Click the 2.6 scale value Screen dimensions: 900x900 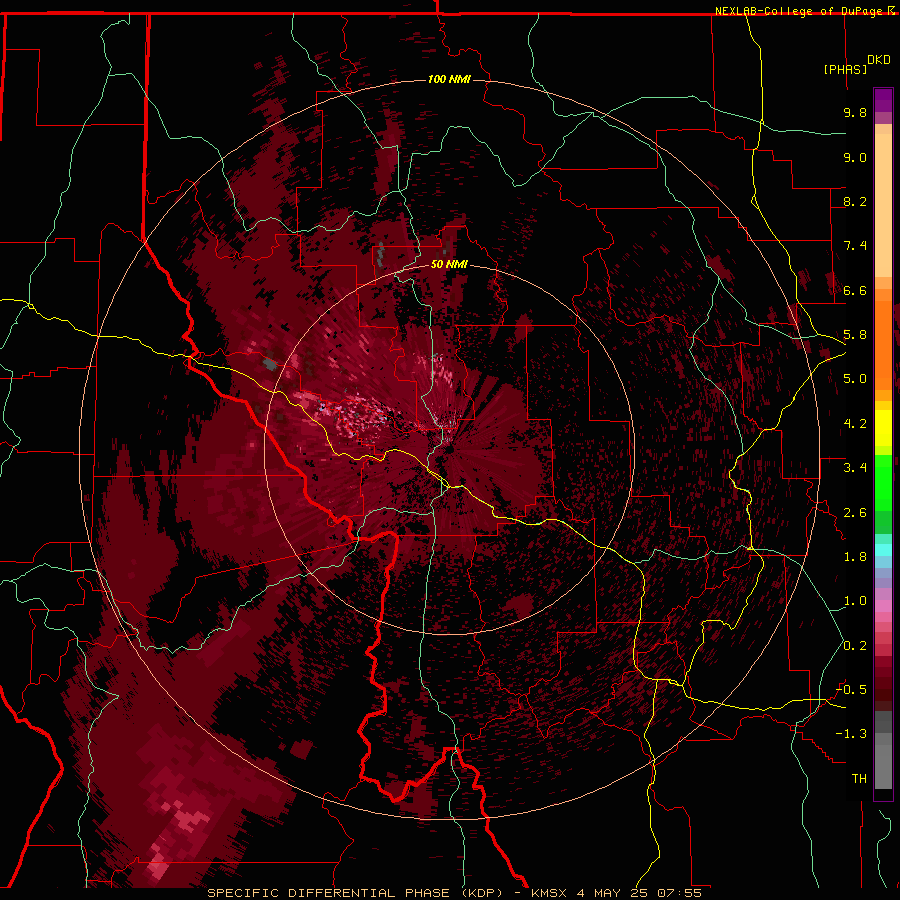[855, 513]
